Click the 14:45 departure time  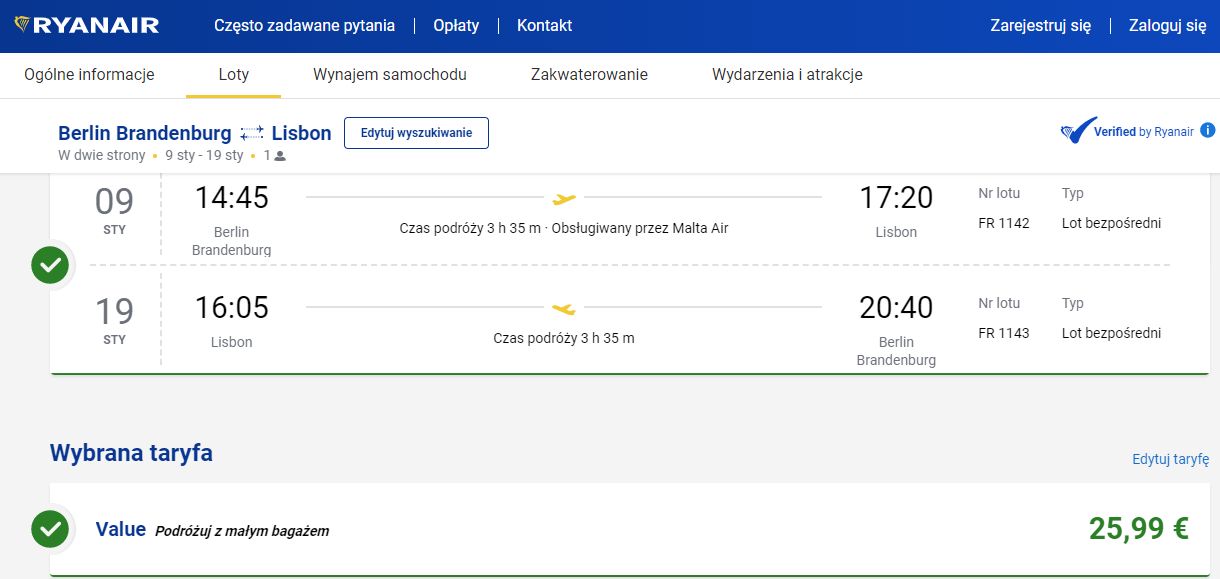231,197
